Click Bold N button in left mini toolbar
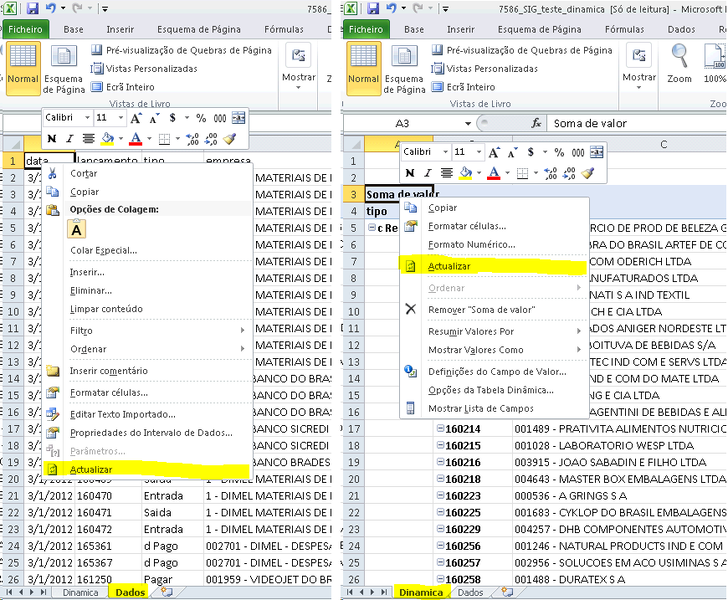This screenshot has width=728, height=600. [x=52, y=139]
